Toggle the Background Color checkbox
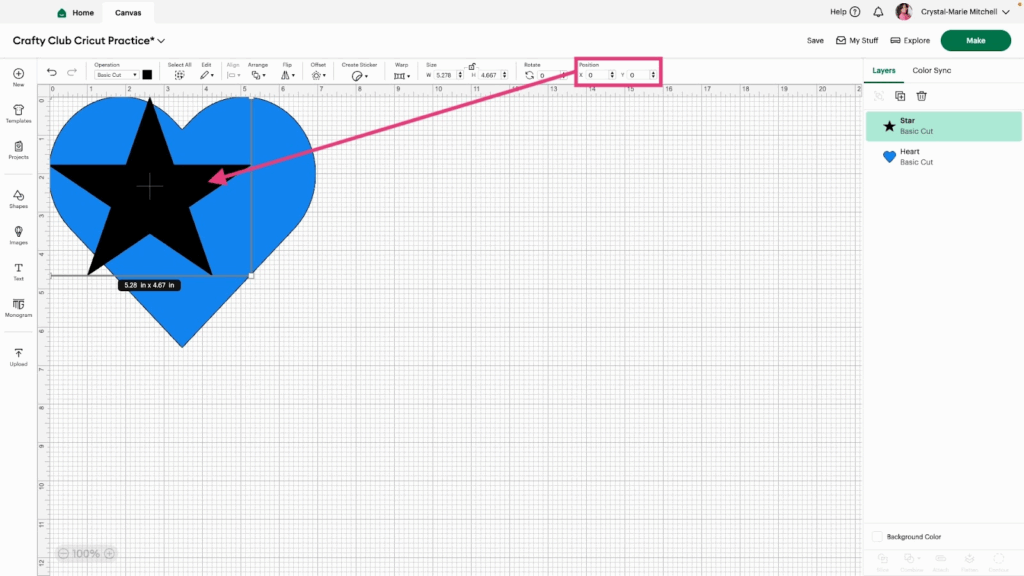Viewport: 1024px width, 576px height. pyautogui.click(x=878, y=537)
